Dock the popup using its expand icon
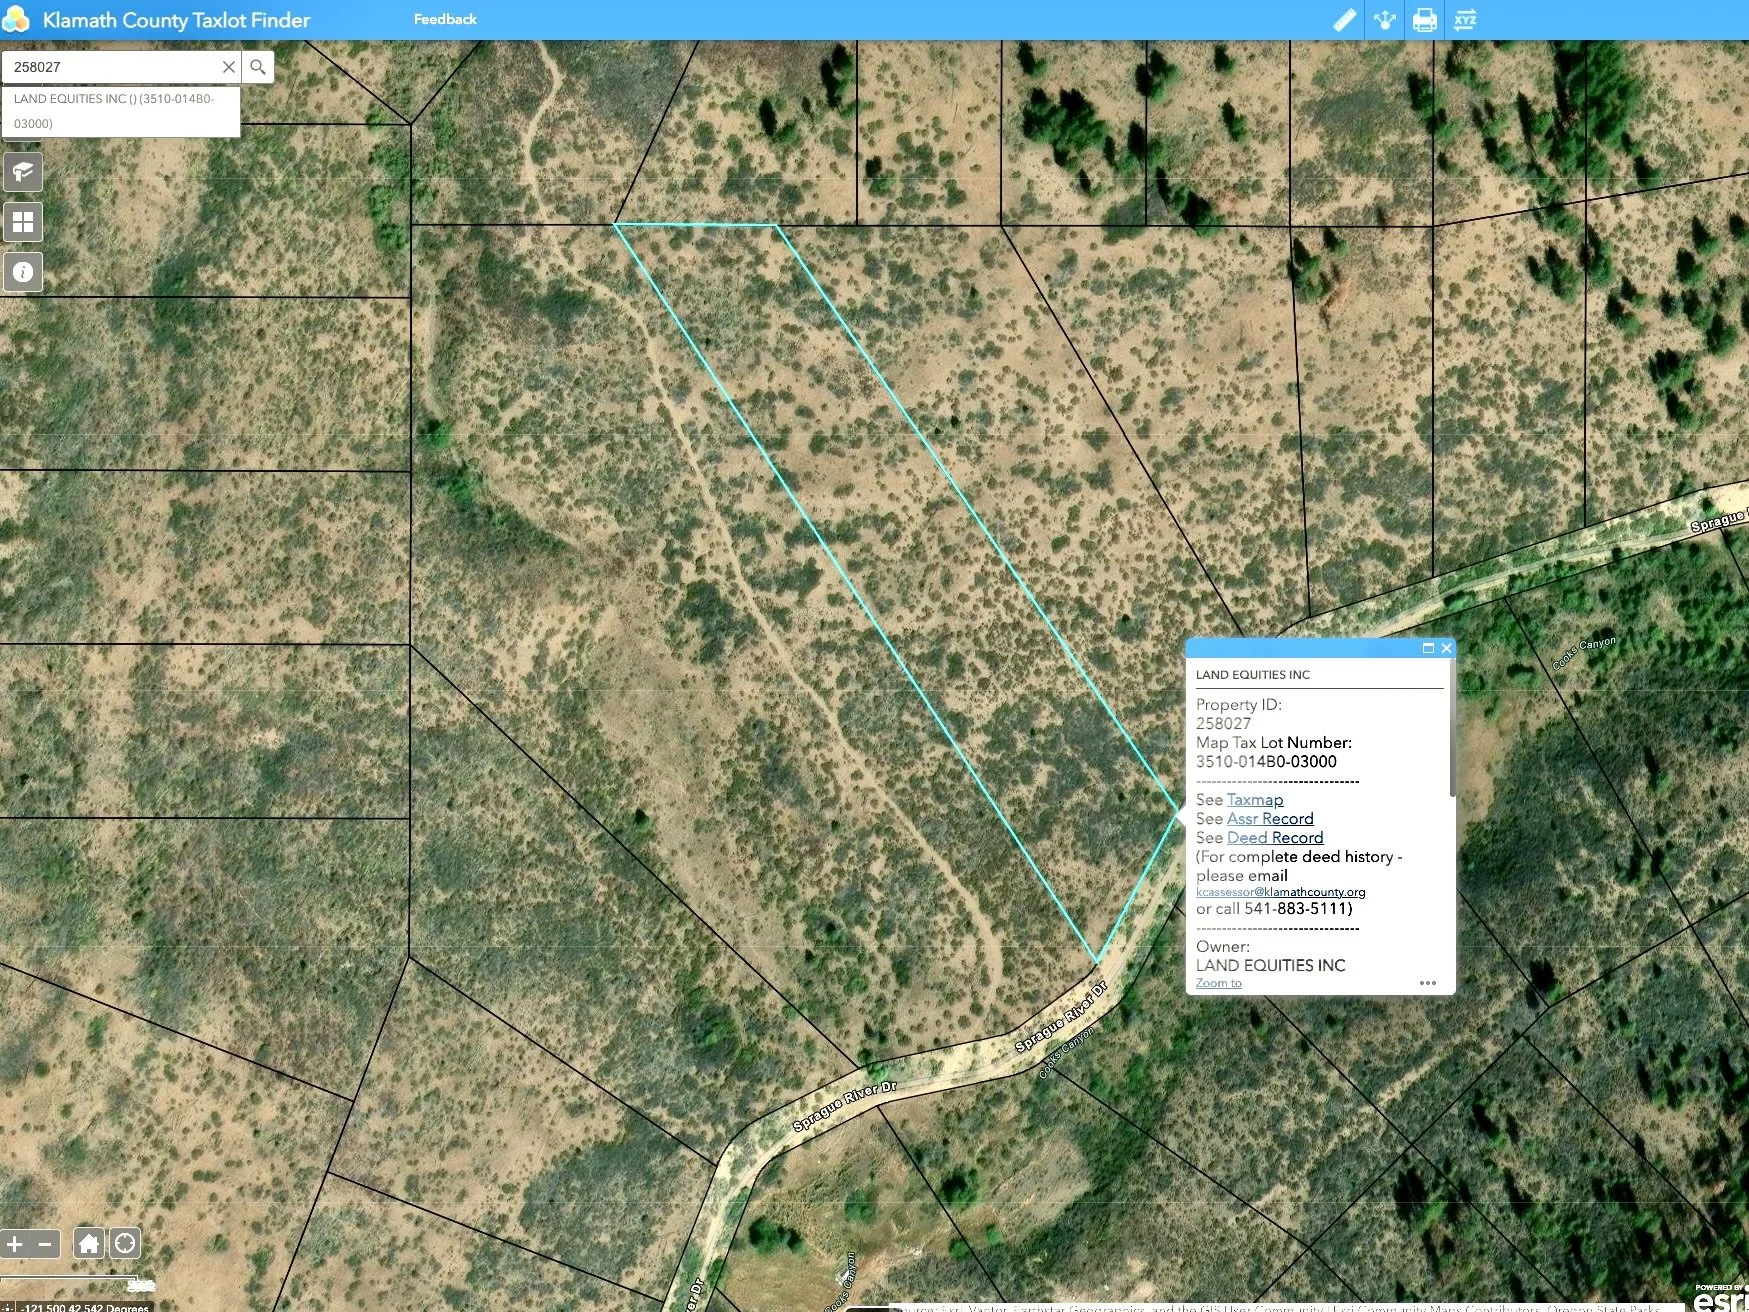 point(1427,647)
